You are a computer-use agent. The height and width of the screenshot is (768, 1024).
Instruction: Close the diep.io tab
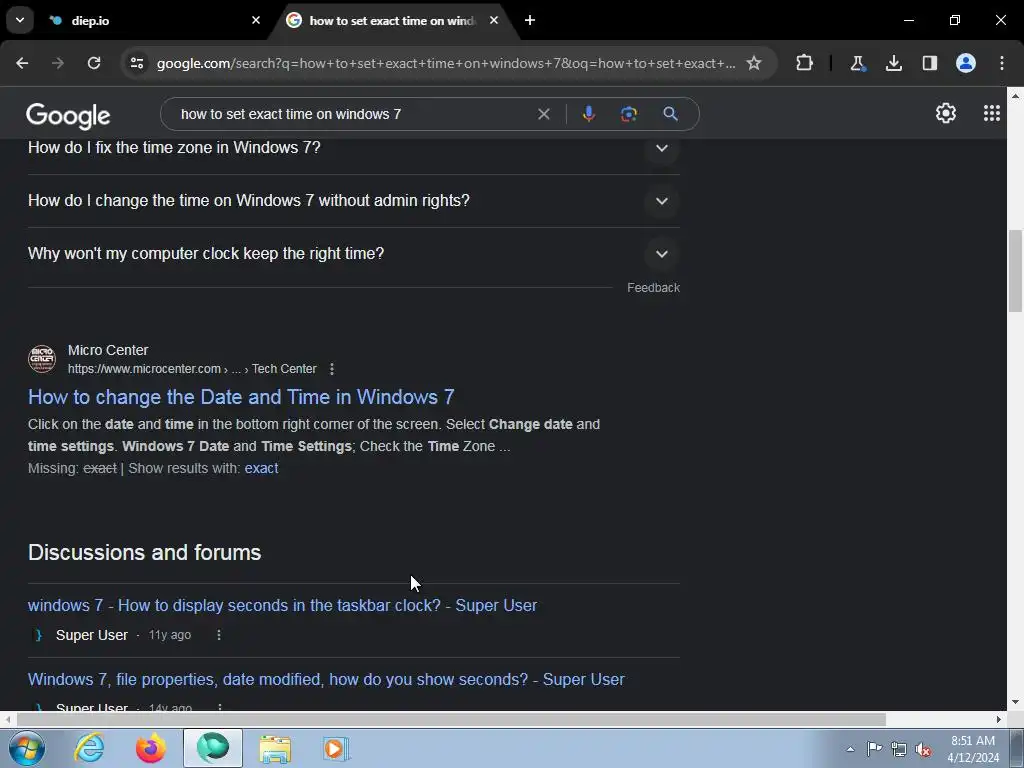point(256,20)
